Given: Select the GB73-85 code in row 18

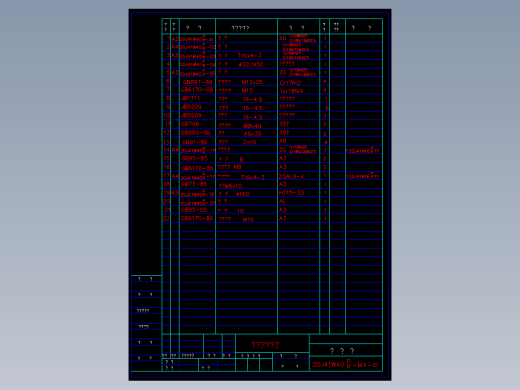Looking at the screenshot, I should [194, 184].
